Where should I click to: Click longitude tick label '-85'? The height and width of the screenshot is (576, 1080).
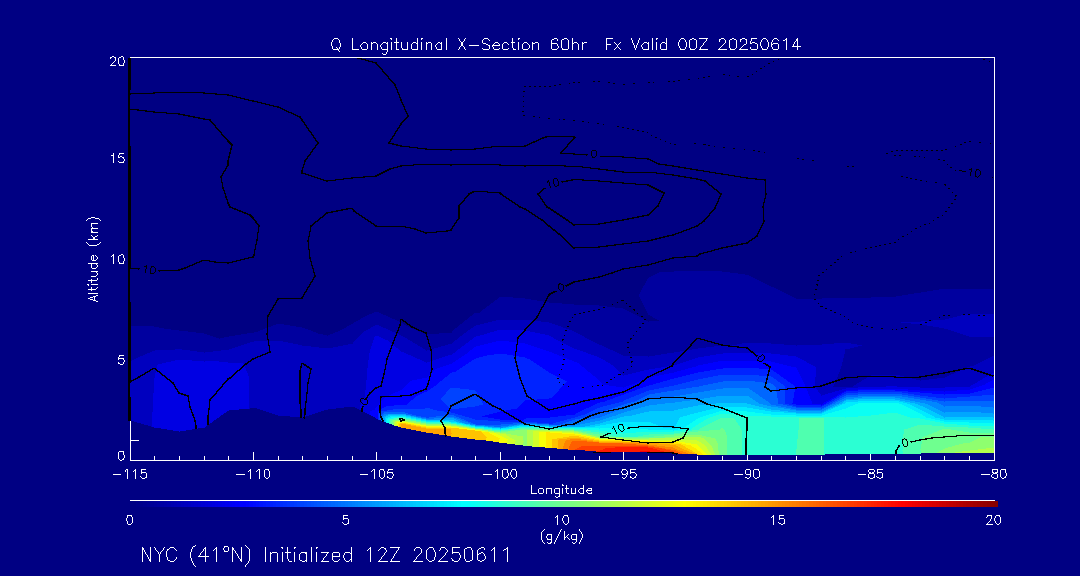point(871,475)
